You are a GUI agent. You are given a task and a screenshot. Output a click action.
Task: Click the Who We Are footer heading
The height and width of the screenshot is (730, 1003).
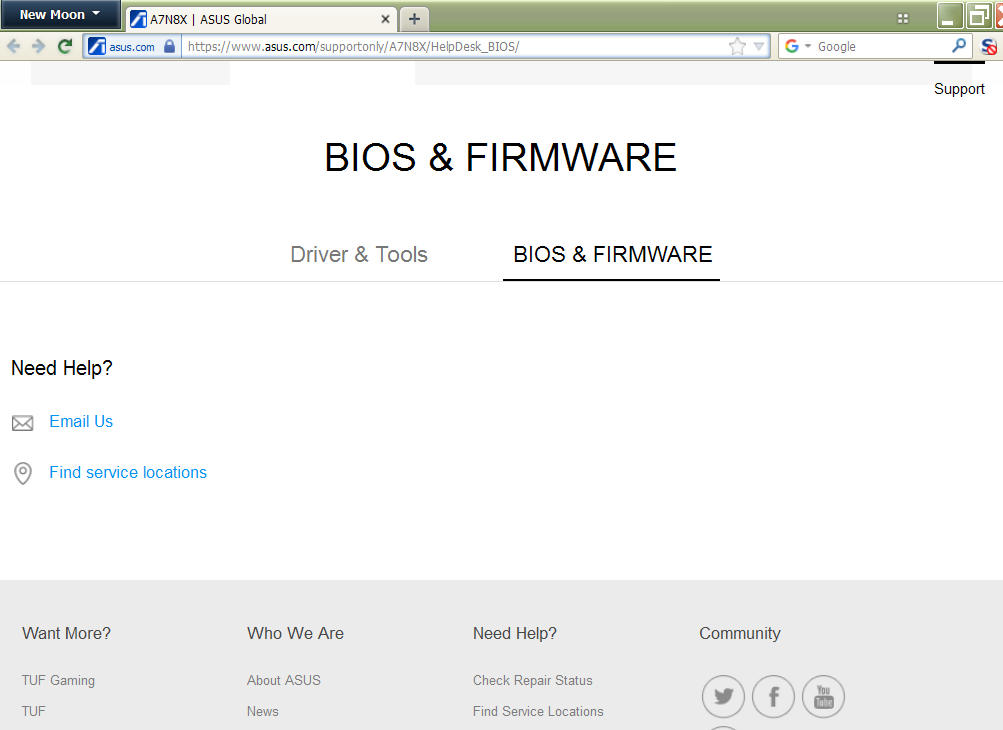[x=296, y=633]
